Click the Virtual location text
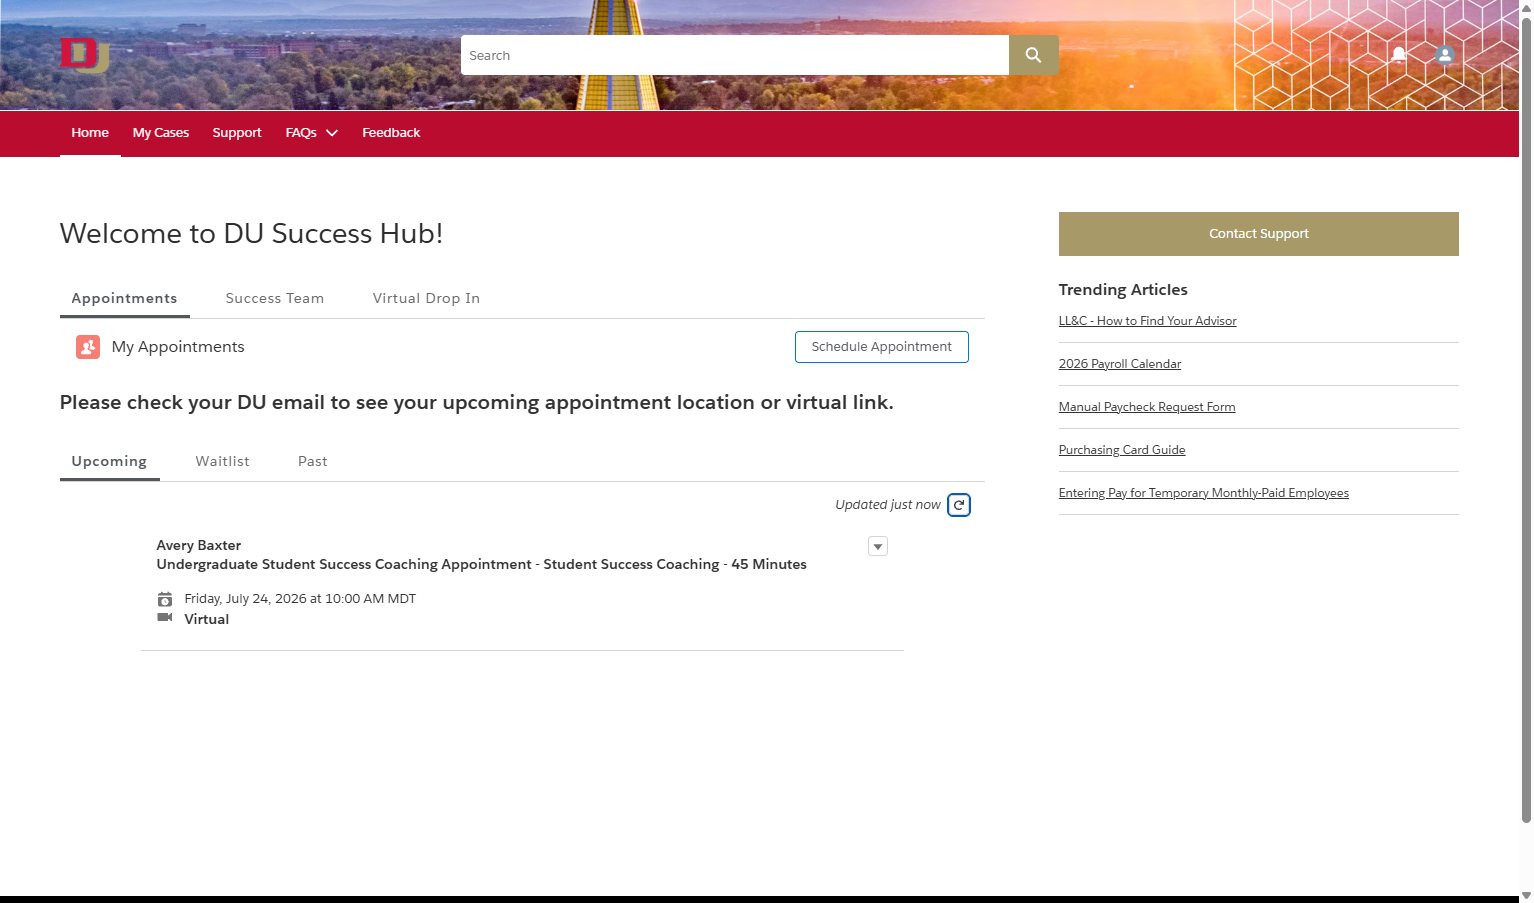Screen dimensions: 1534x903 [207, 619]
